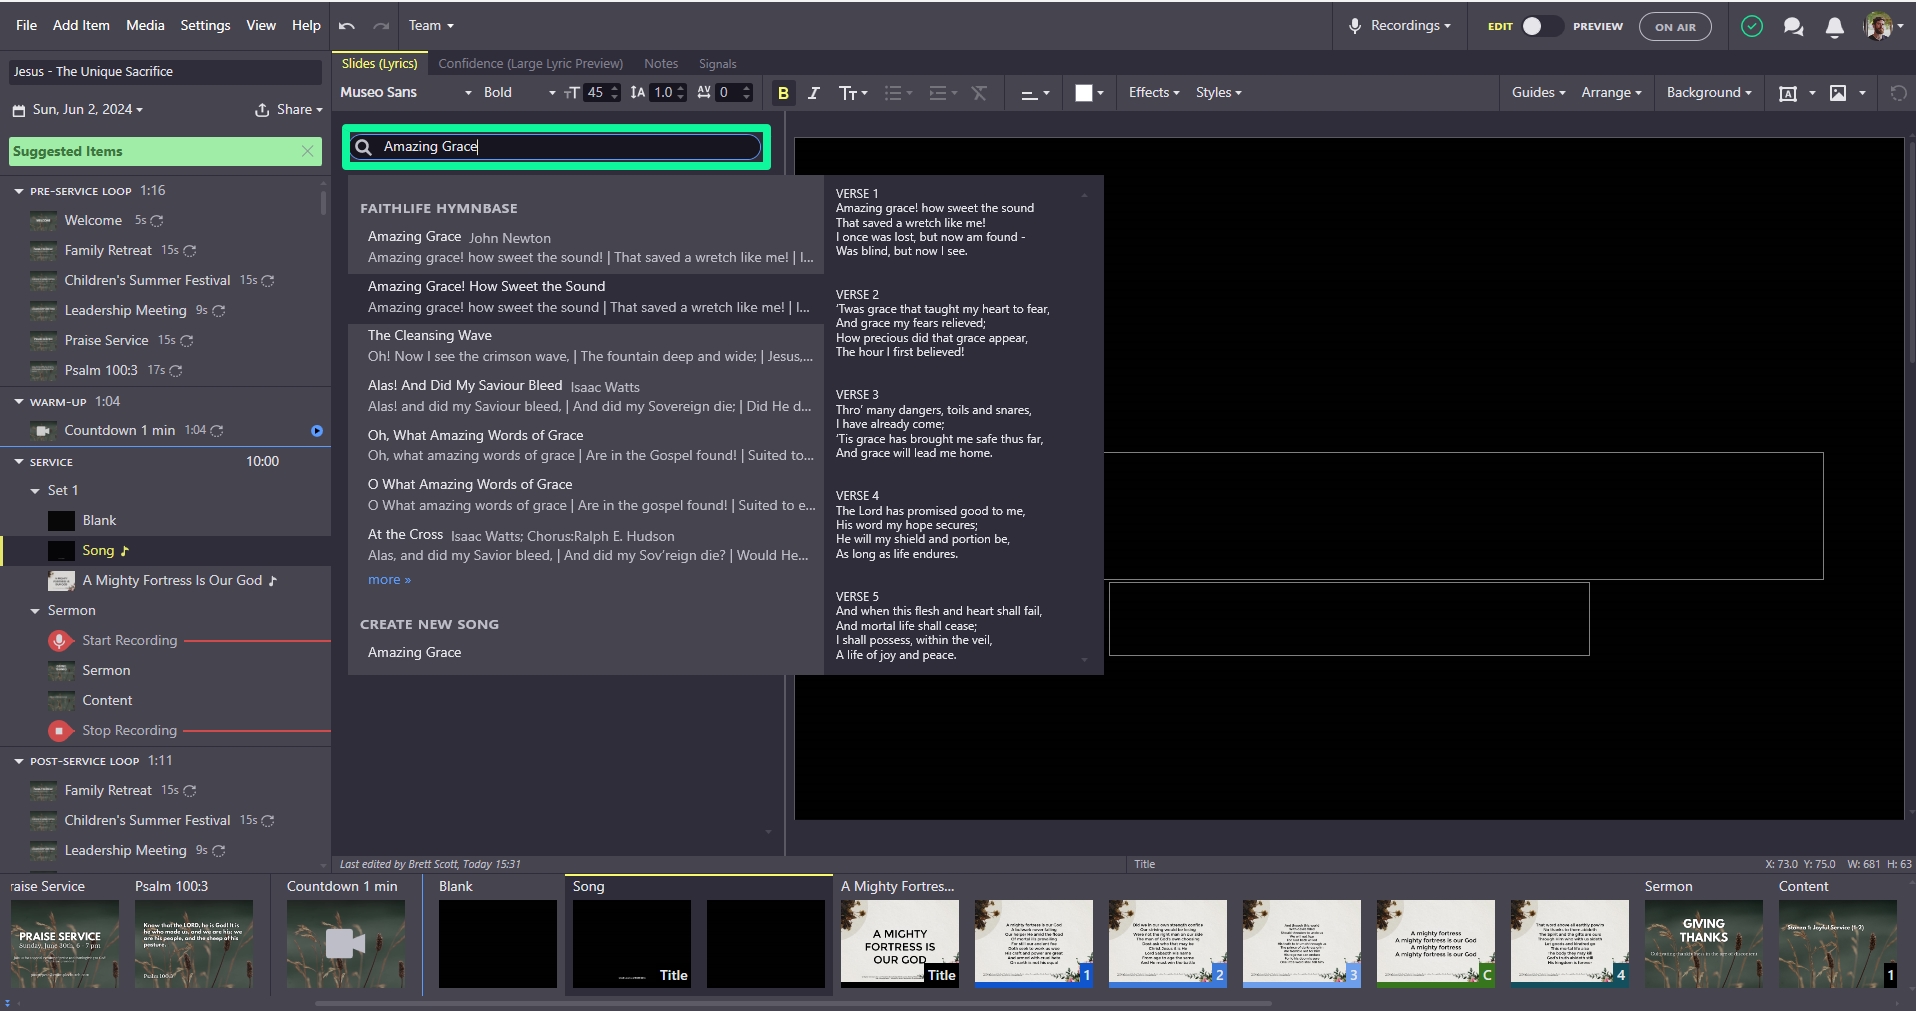
Task: Collapse the Pre-Service Loop section
Action: [19, 191]
